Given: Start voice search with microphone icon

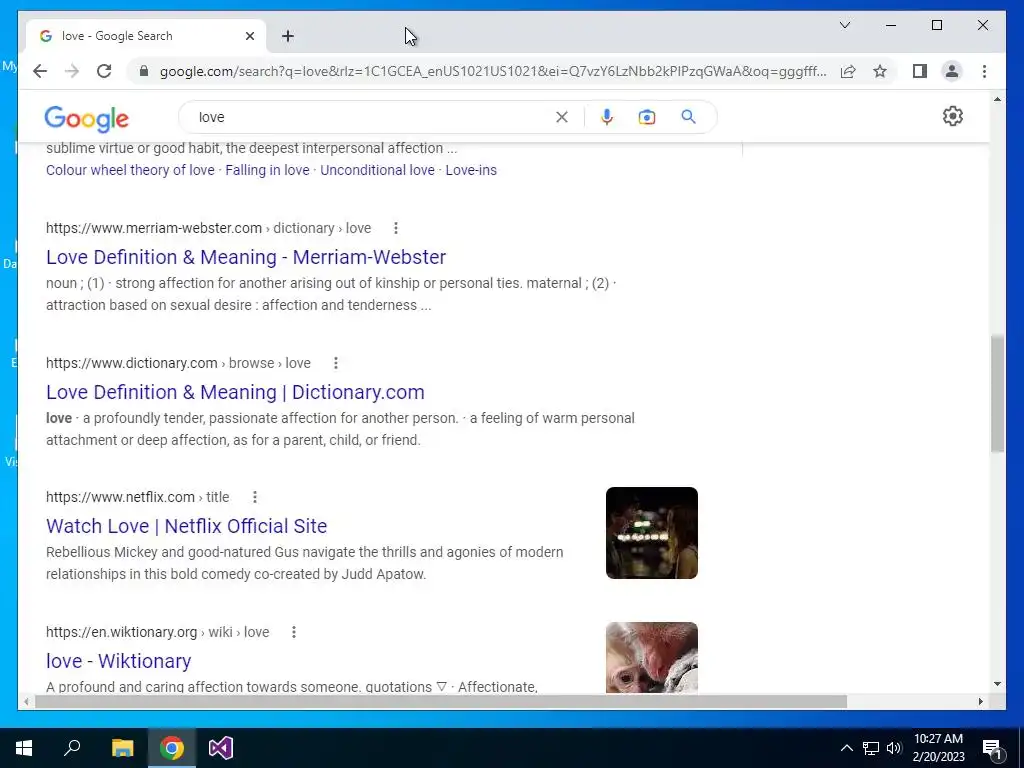Looking at the screenshot, I should coord(607,117).
